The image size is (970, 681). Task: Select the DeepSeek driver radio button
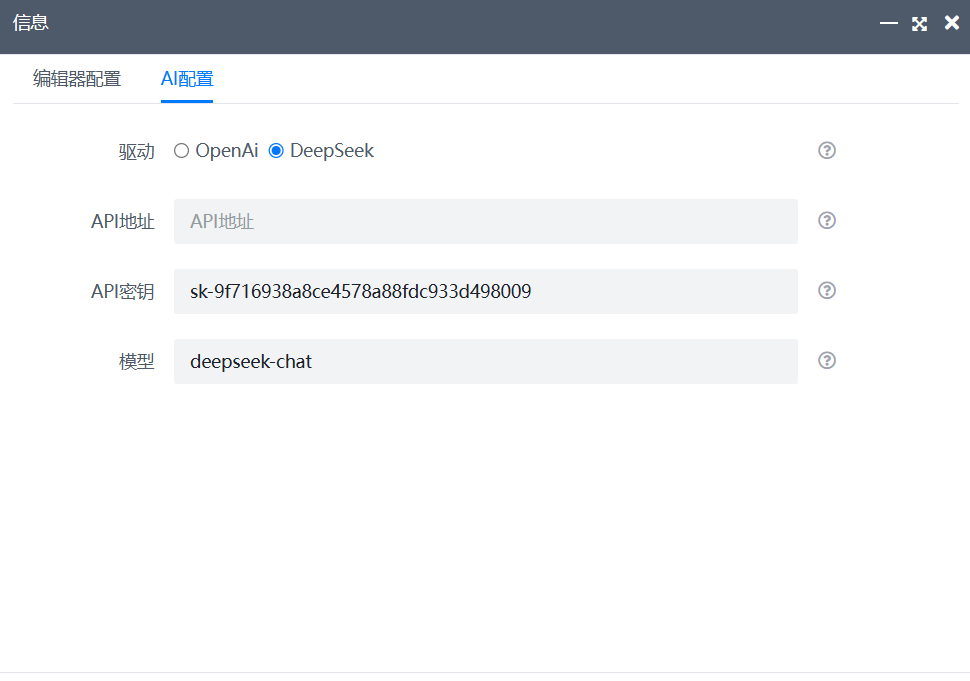tap(276, 151)
